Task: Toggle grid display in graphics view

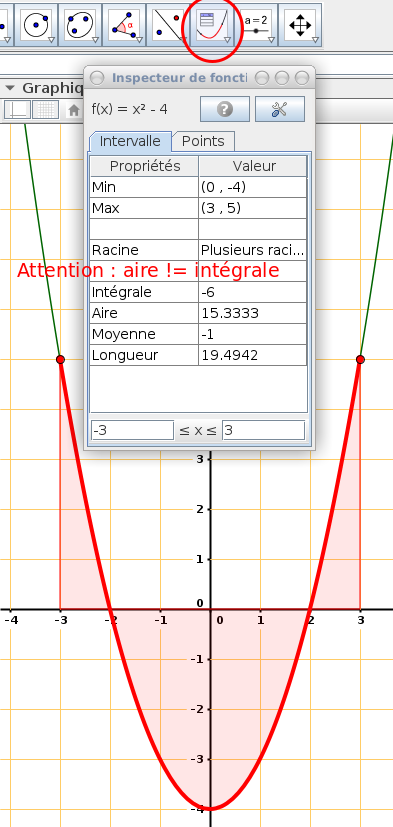Action: [46, 110]
